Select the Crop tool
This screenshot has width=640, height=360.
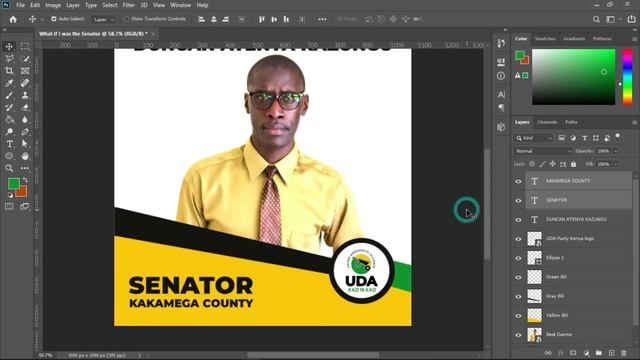(x=9, y=71)
